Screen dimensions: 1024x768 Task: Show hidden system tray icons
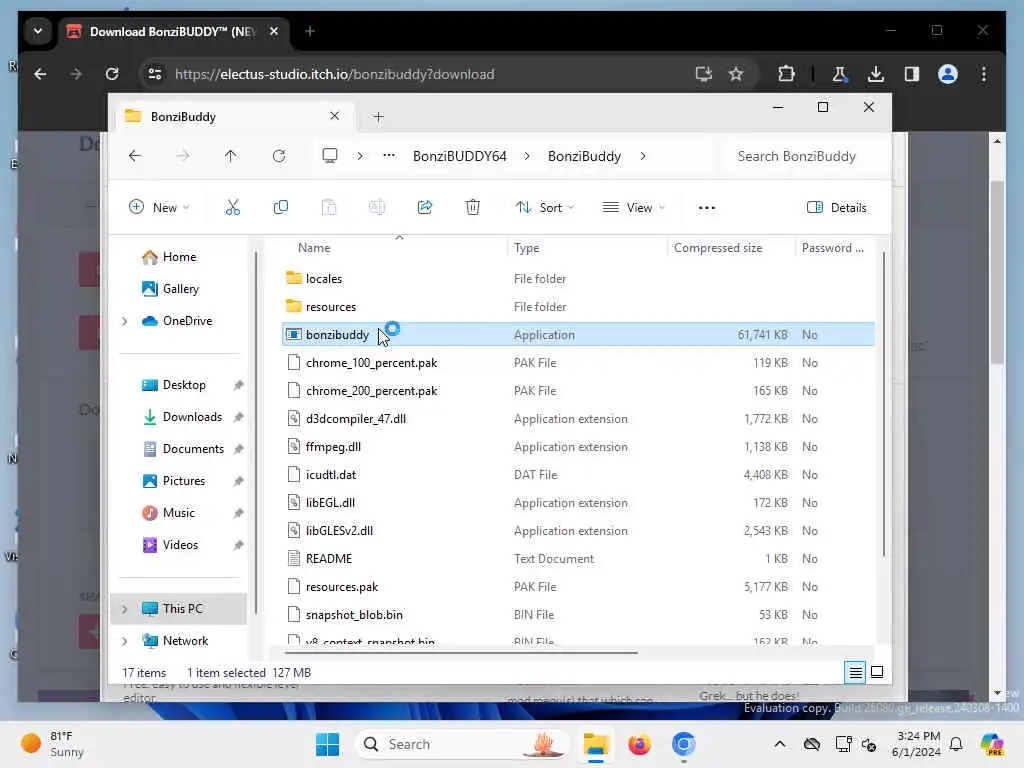click(x=780, y=744)
